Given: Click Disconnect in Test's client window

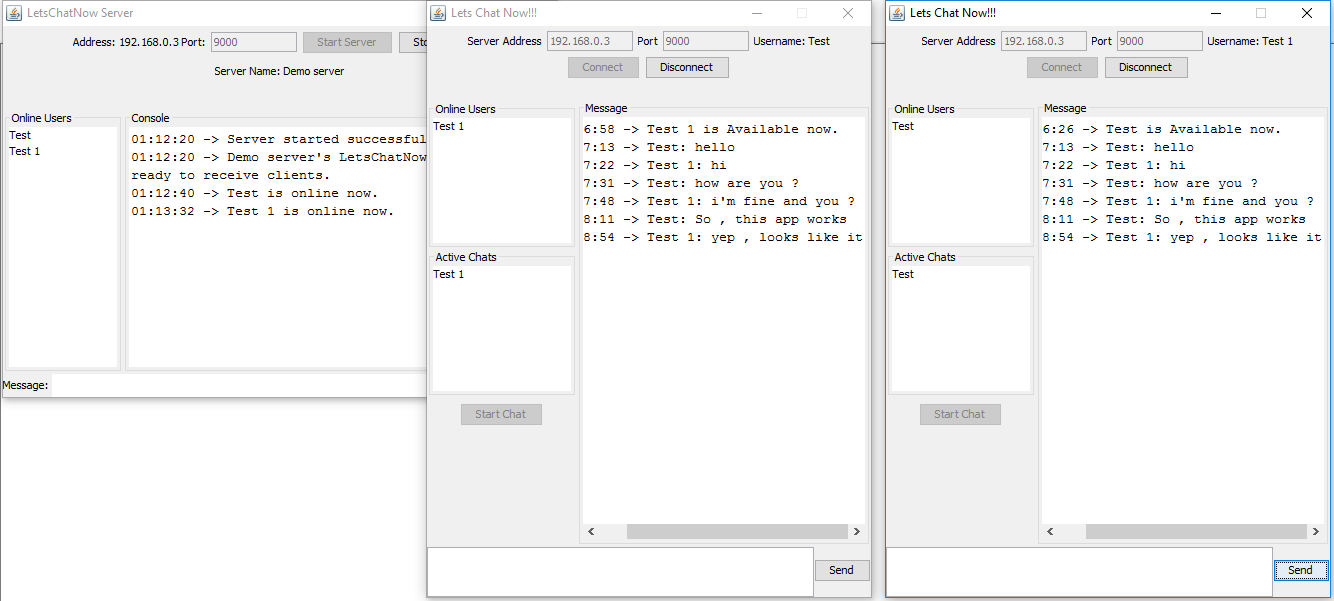Looking at the screenshot, I should click(687, 67).
